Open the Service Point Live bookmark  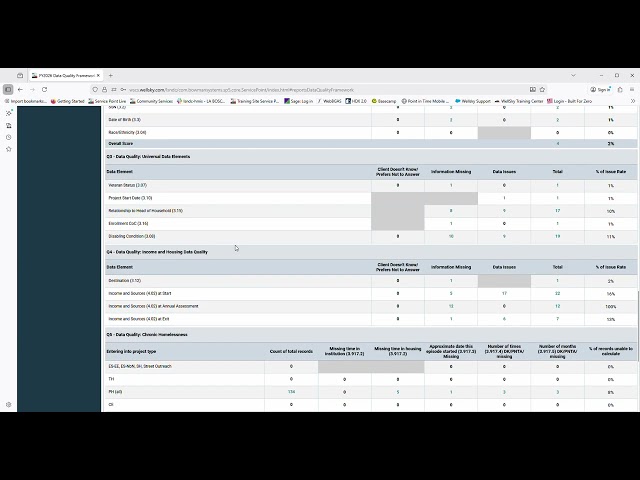(x=107, y=101)
